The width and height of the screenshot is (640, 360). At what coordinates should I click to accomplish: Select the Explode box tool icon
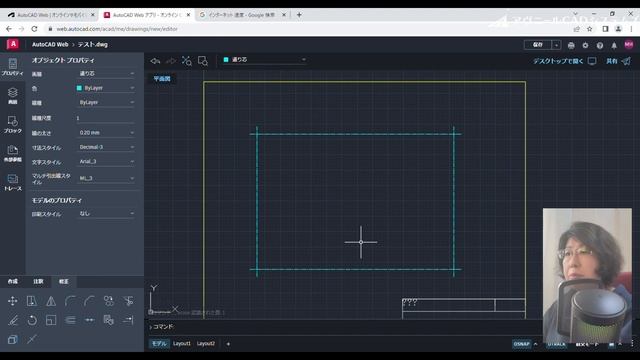tap(12, 339)
